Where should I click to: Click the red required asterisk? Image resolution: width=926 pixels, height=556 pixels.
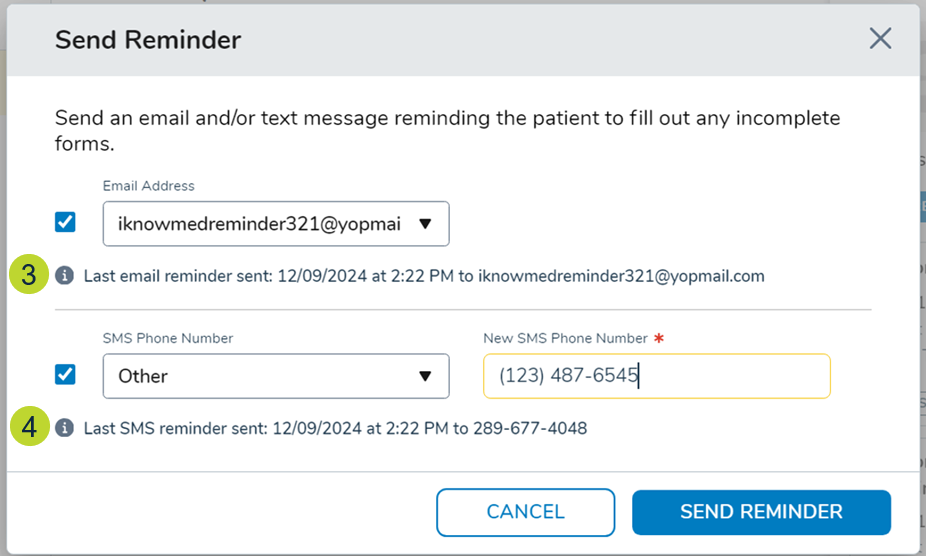658,339
